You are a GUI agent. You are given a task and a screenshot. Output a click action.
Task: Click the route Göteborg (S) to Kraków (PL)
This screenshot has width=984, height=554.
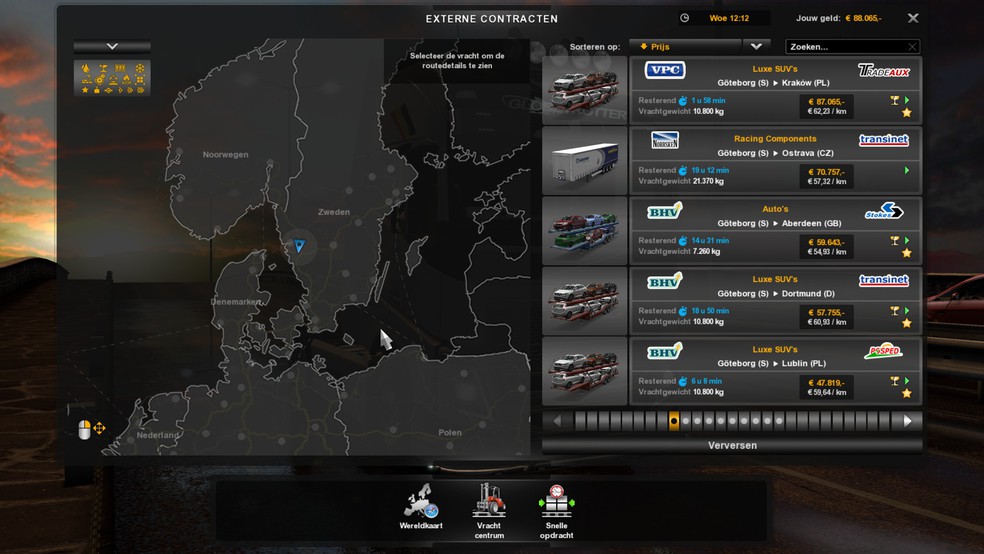point(773,83)
